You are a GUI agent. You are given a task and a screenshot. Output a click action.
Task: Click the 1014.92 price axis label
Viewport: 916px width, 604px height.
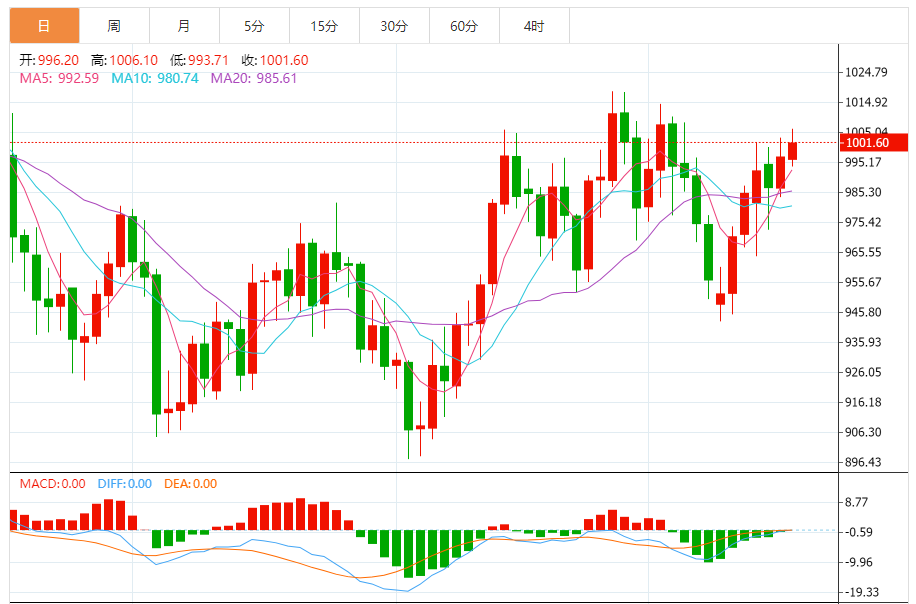867,102
